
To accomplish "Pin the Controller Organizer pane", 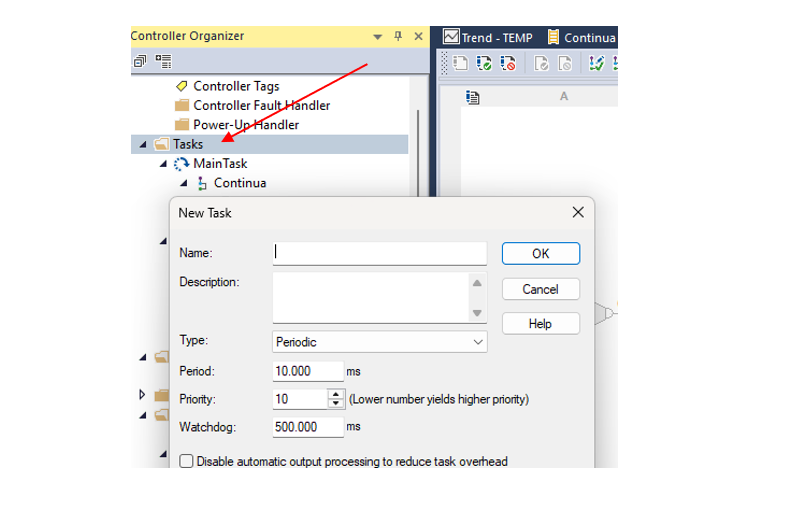I will pos(398,36).
